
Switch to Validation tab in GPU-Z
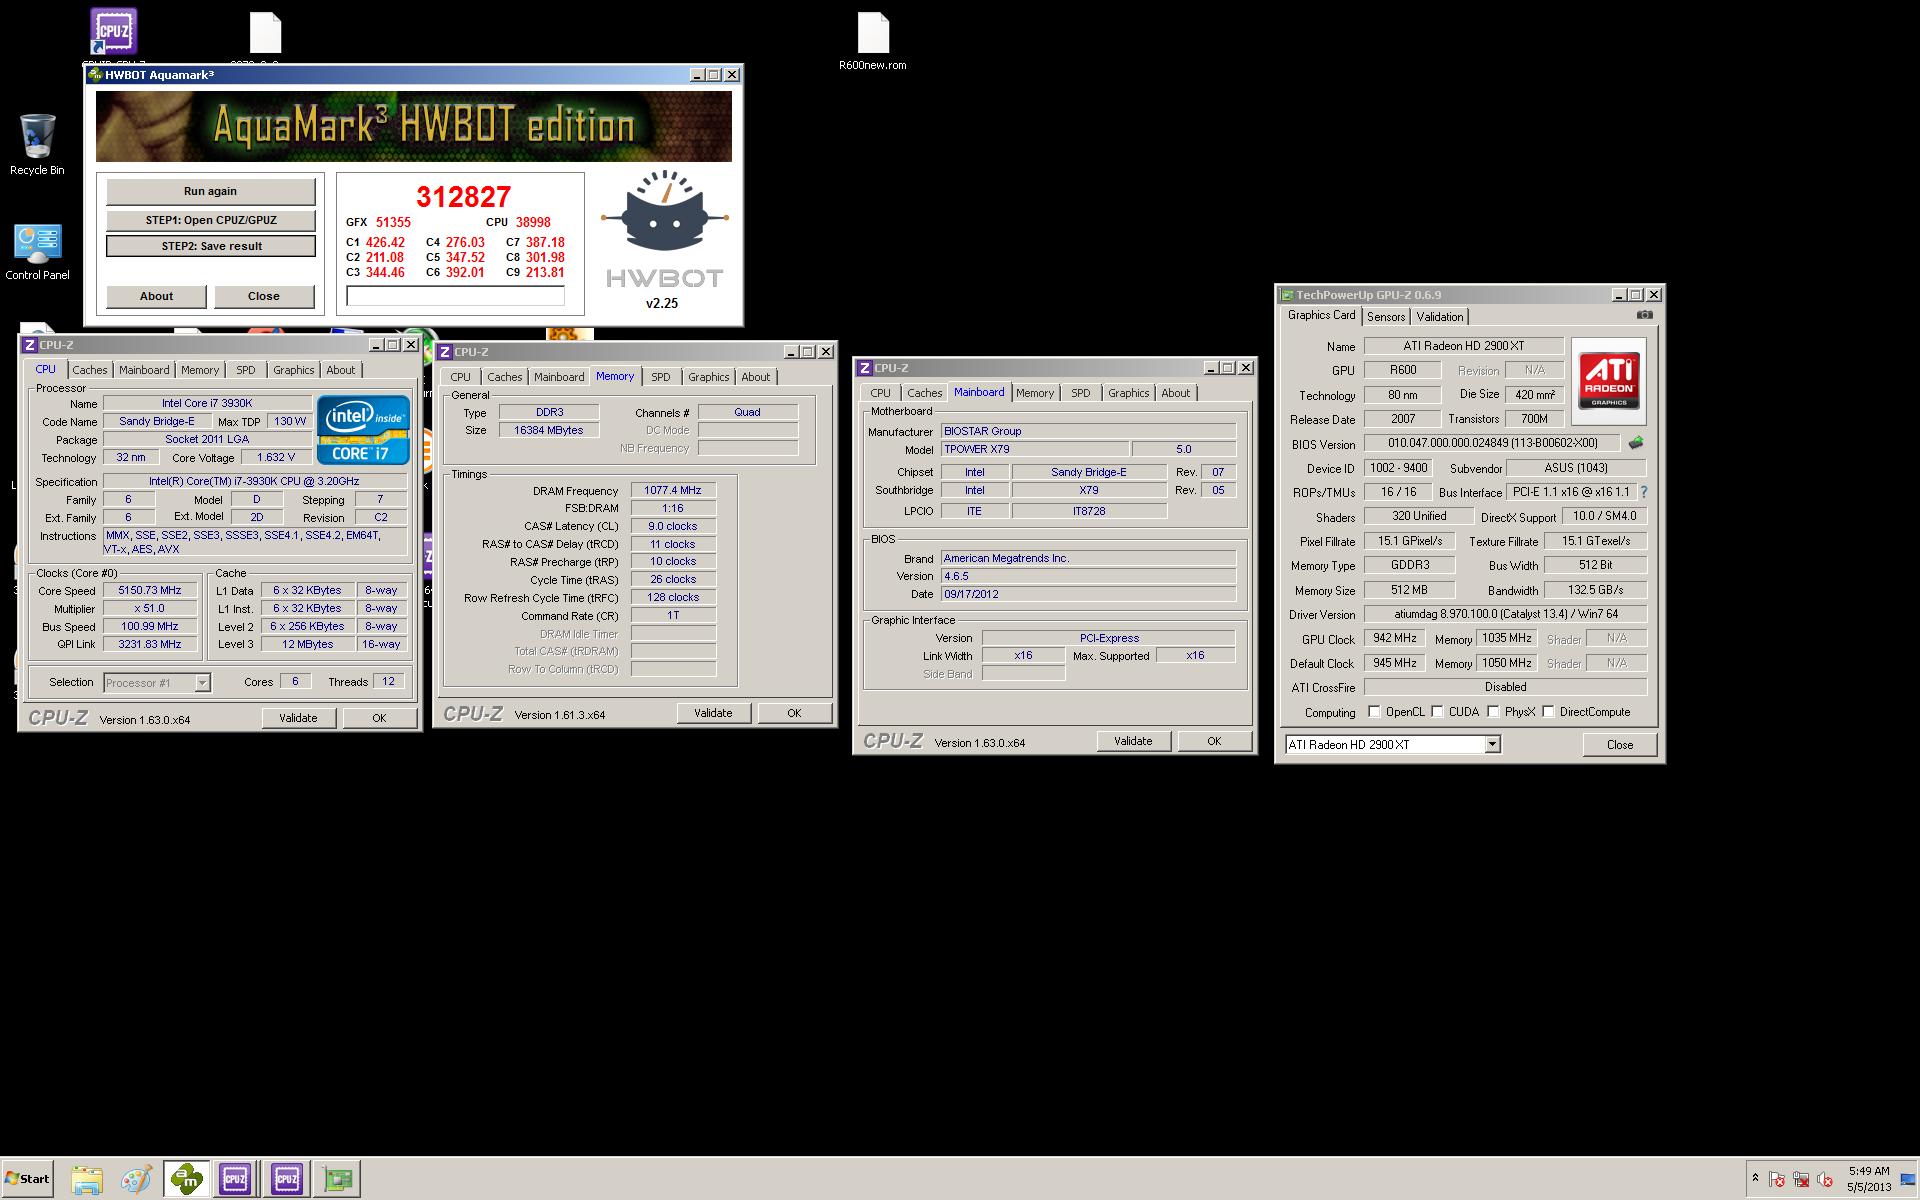pos(1440,317)
